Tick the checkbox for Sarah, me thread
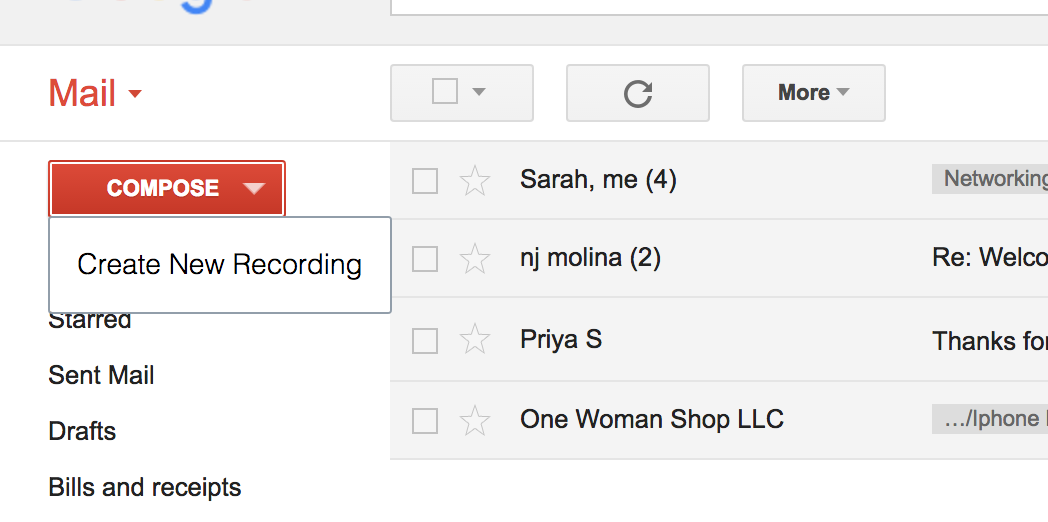This screenshot has height=522, width=1048. [425, 181]
